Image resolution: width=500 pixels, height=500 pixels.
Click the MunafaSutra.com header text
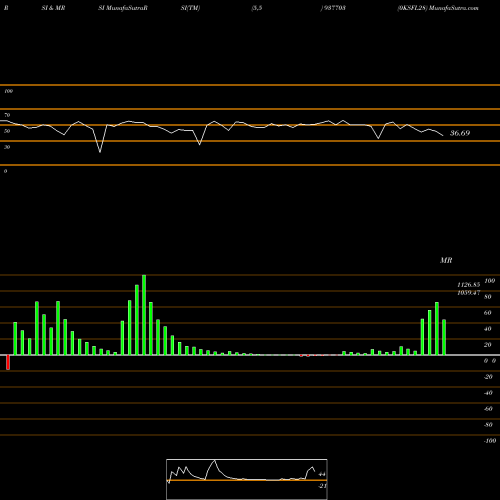[454, 8]
